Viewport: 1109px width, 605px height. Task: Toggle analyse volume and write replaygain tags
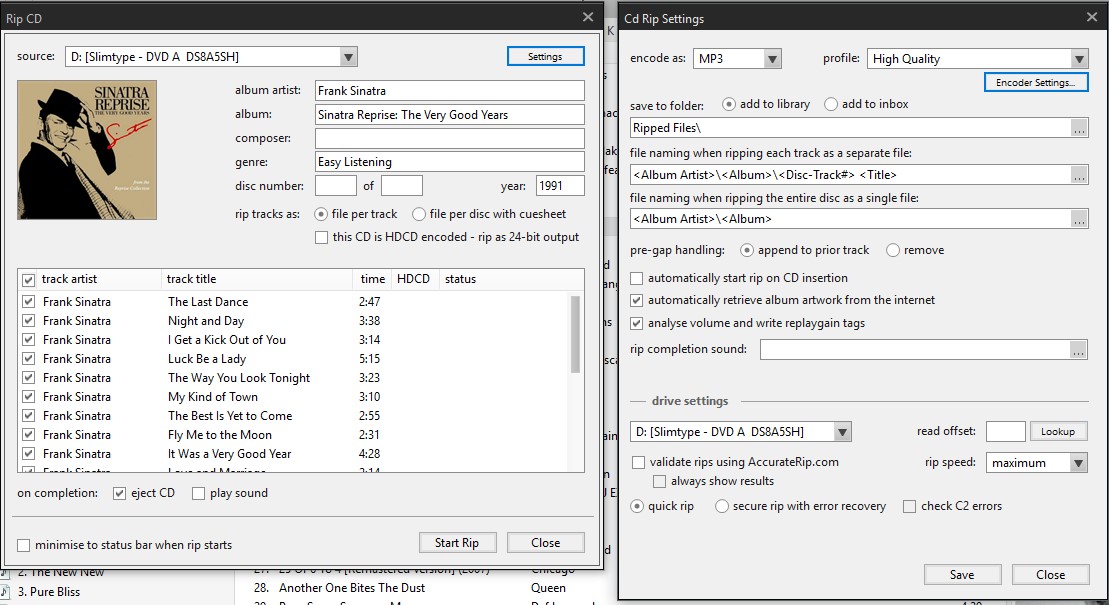[638, 323]
